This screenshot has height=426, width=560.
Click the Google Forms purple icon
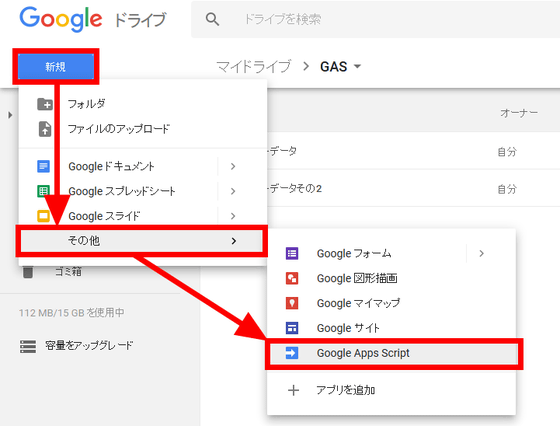click(292, 254)
